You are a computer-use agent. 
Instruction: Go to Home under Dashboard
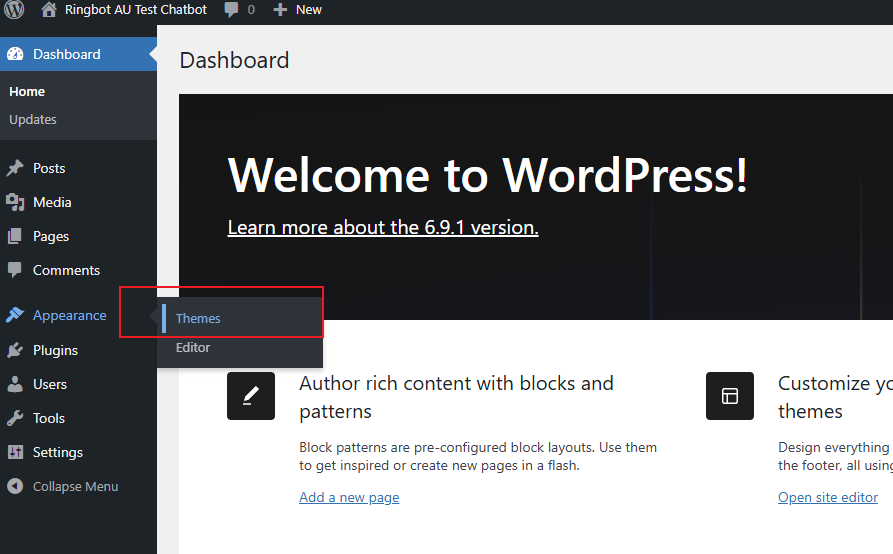pyautogui.click(x=27, y=92)
